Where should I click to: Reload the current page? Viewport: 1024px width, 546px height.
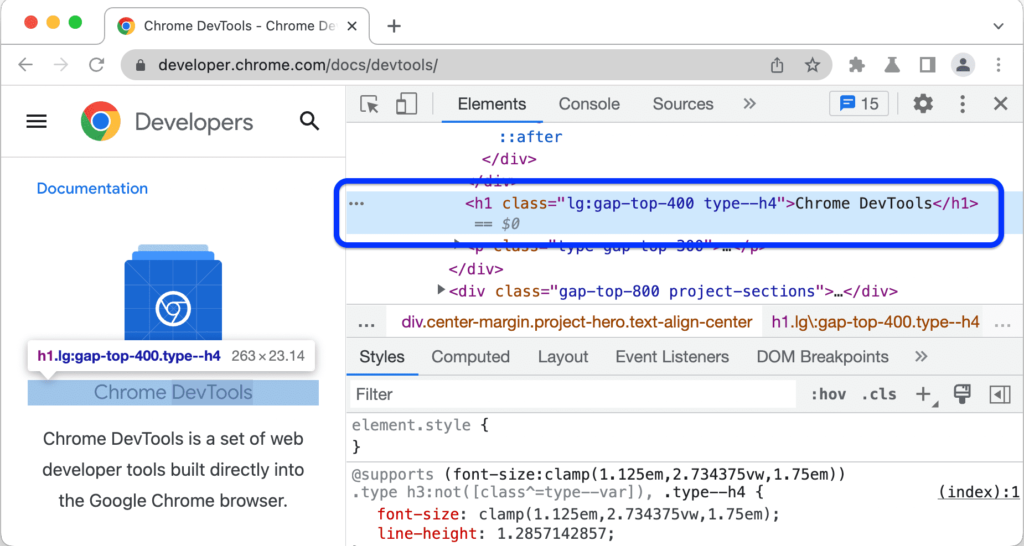click(x=97, y=65)
